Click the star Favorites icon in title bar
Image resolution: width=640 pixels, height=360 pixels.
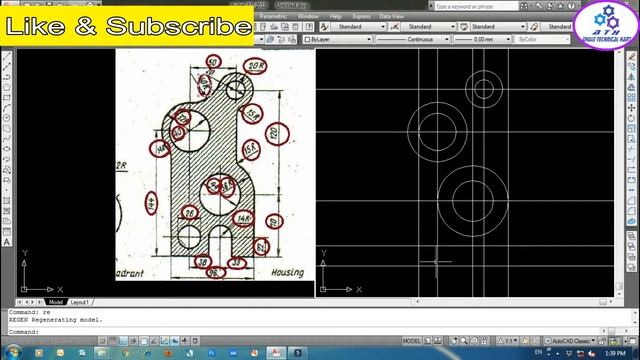pyautogui.click(x=561, y=6)
